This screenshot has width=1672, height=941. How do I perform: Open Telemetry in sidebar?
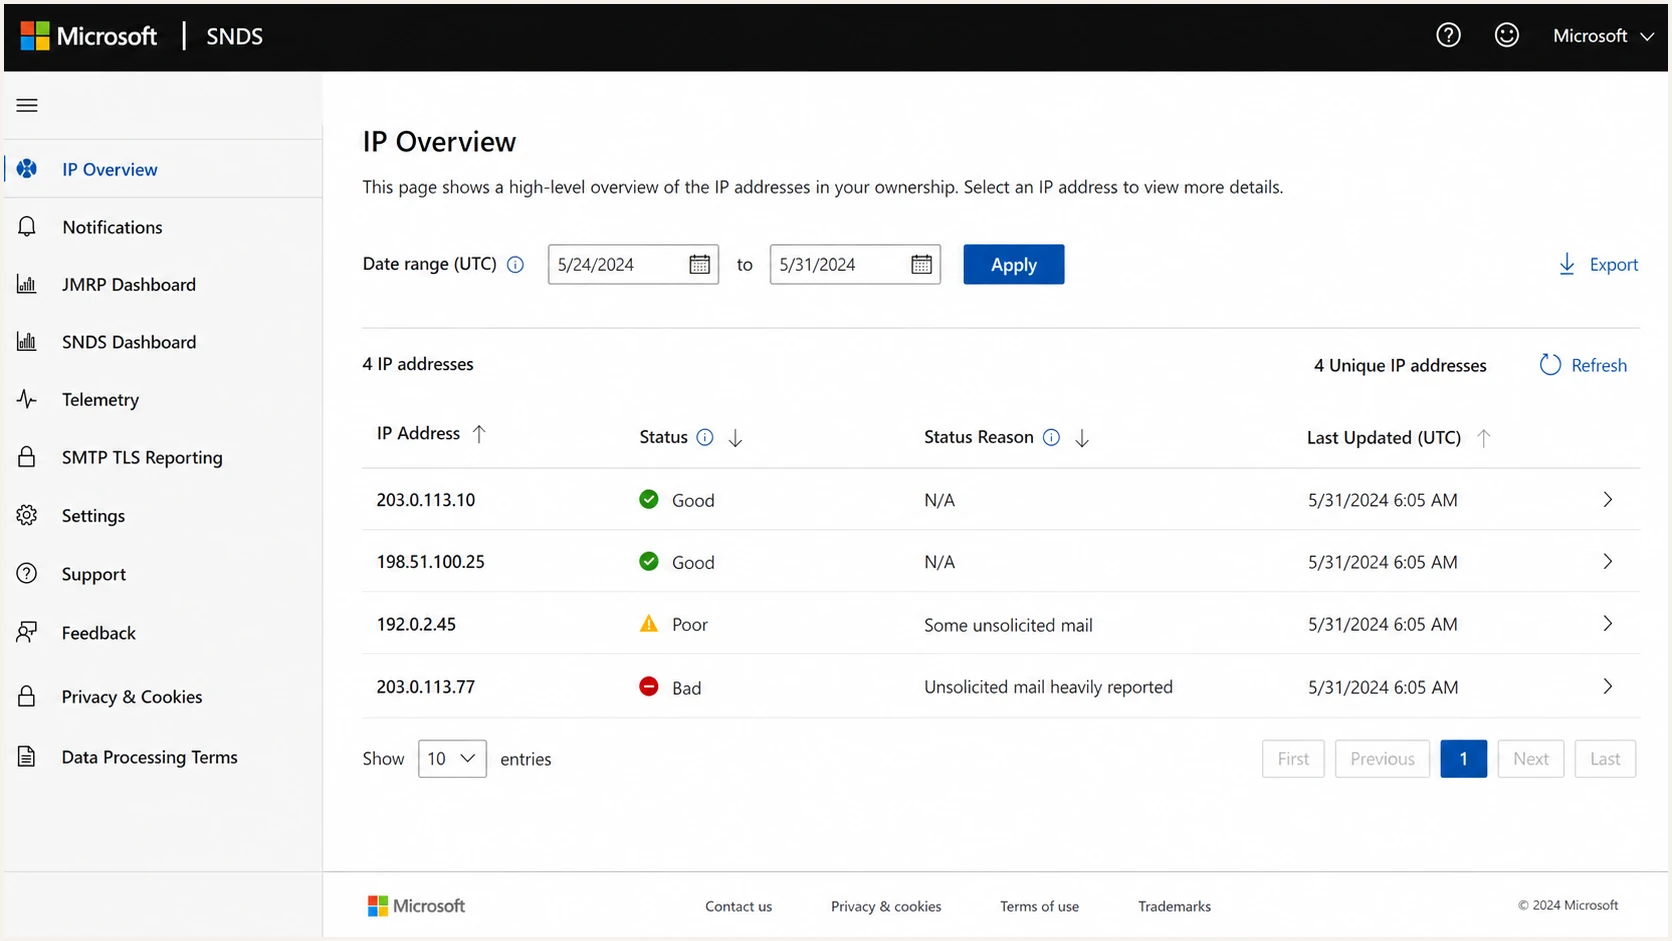click(163, 399)
